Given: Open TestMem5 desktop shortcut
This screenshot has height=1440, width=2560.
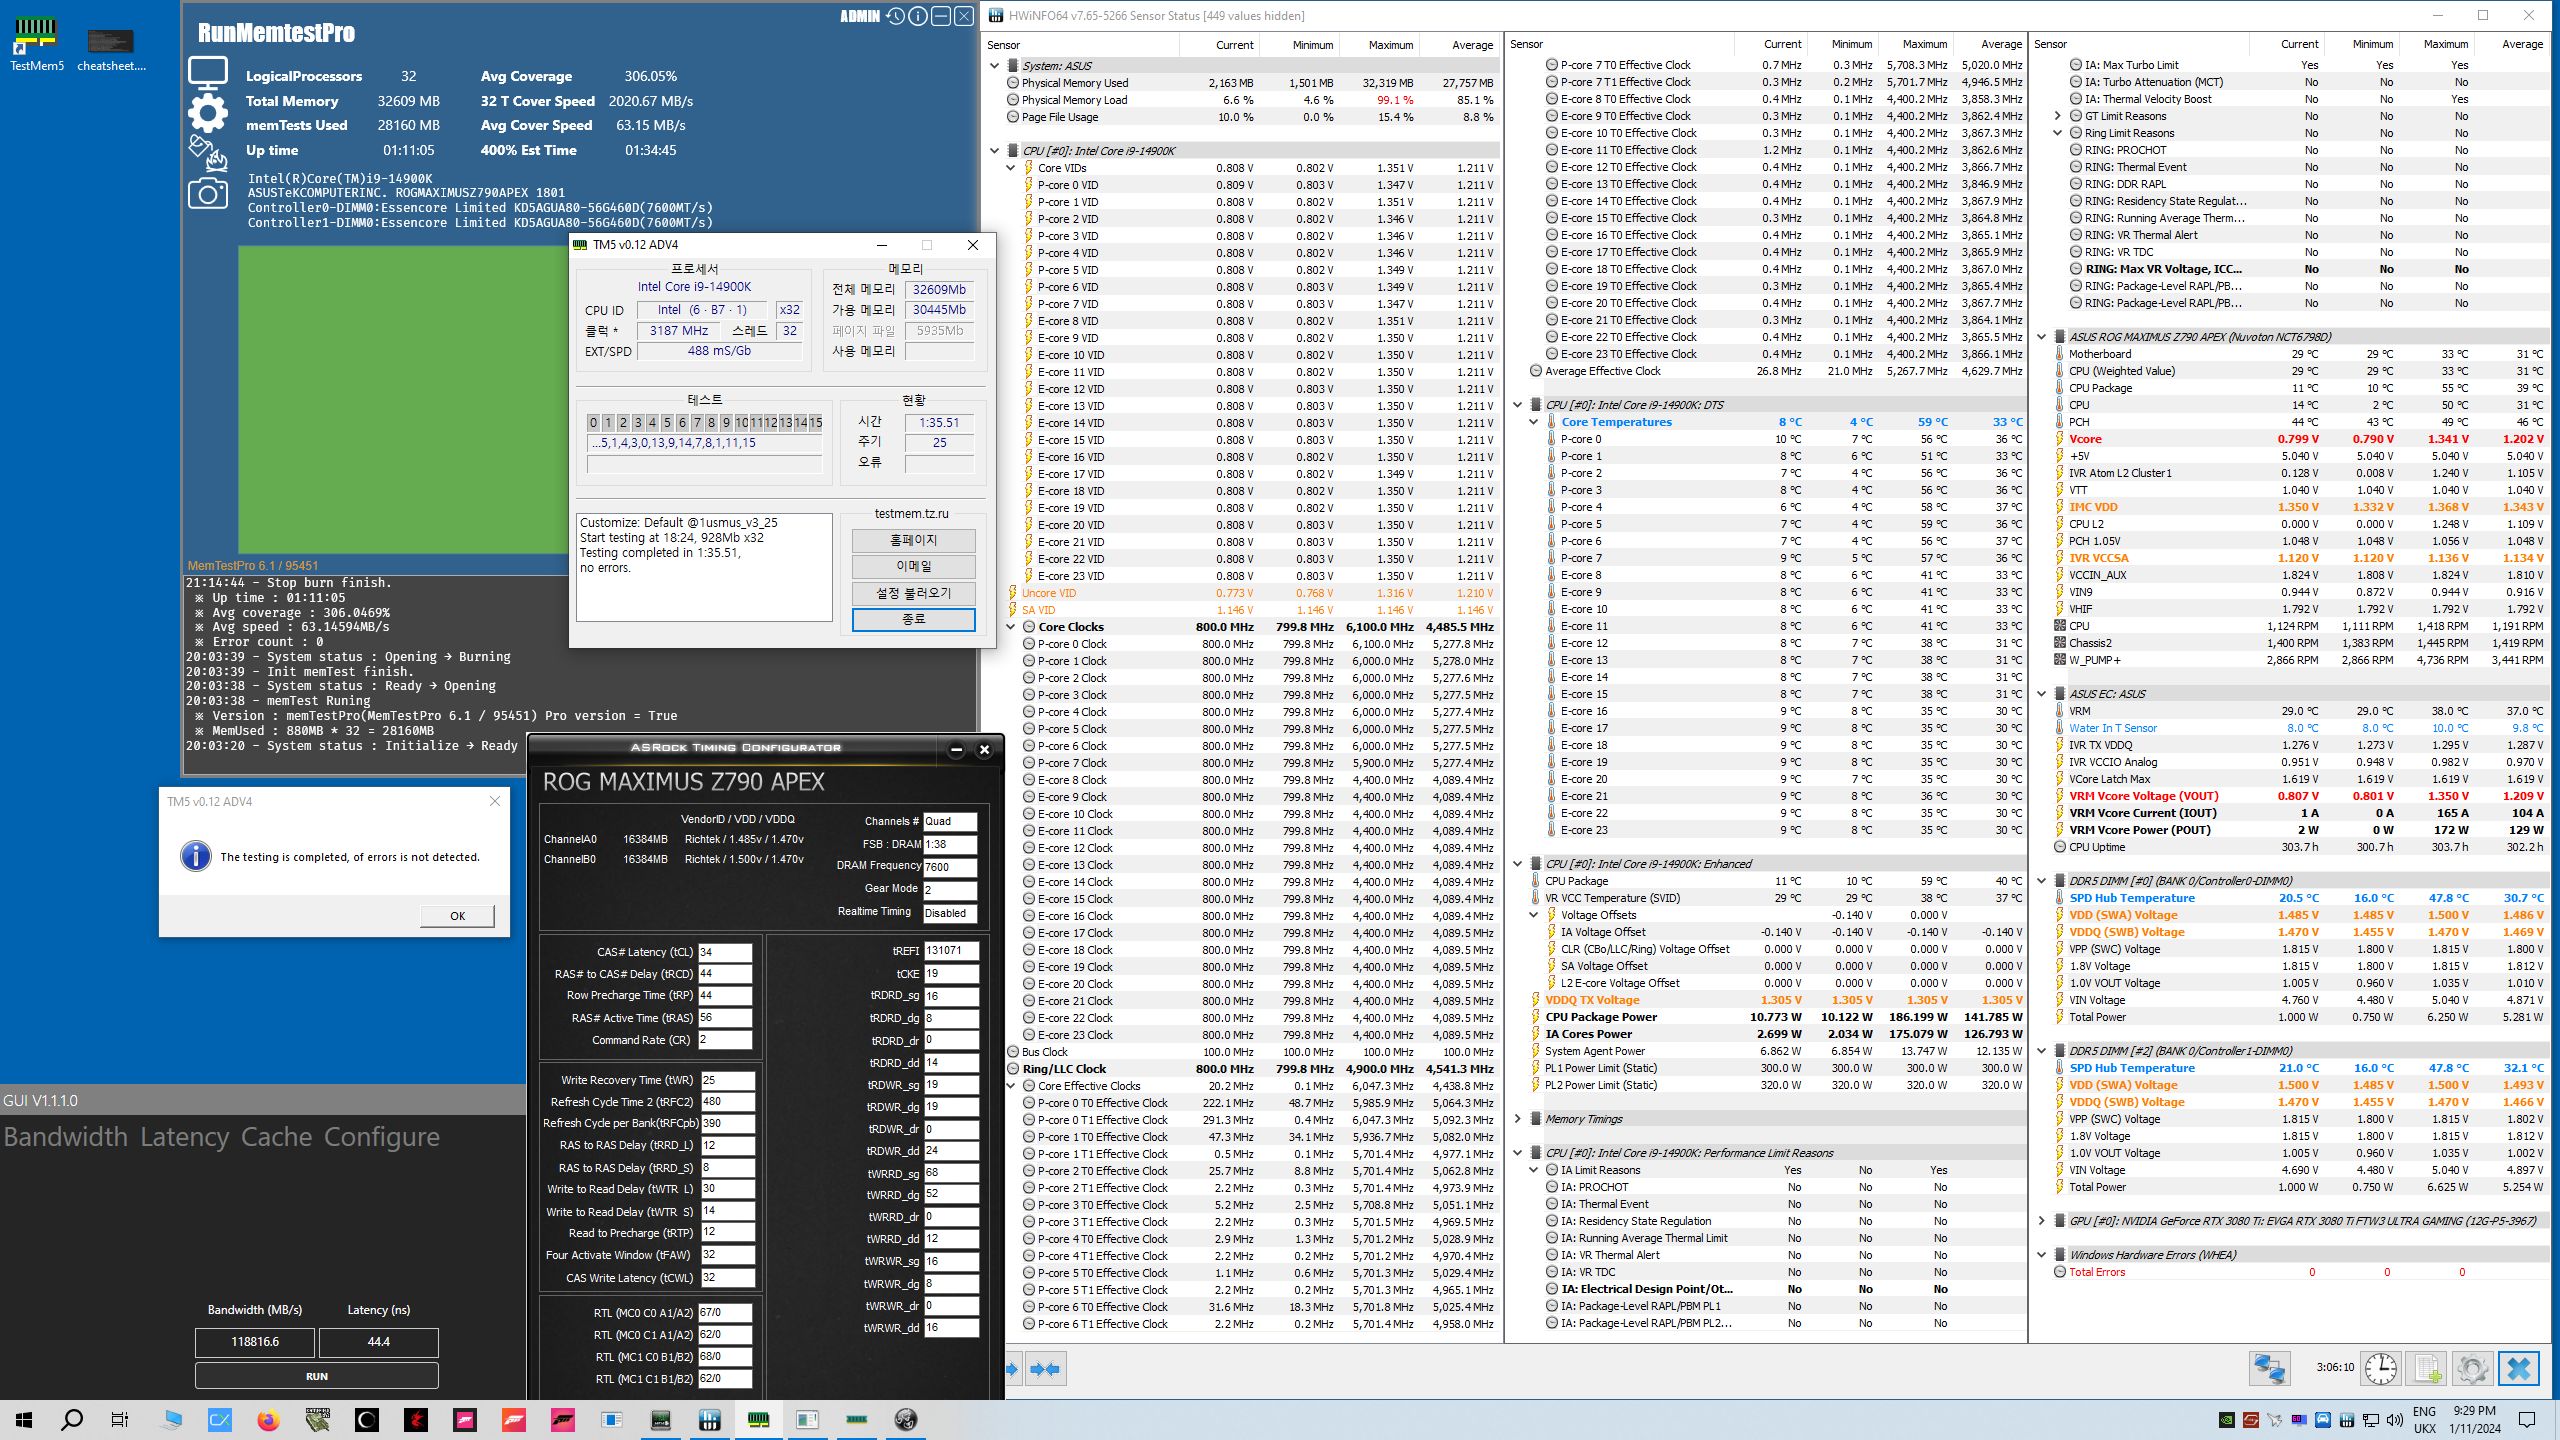Looking at the screenshot, I should tap(36, 44).
